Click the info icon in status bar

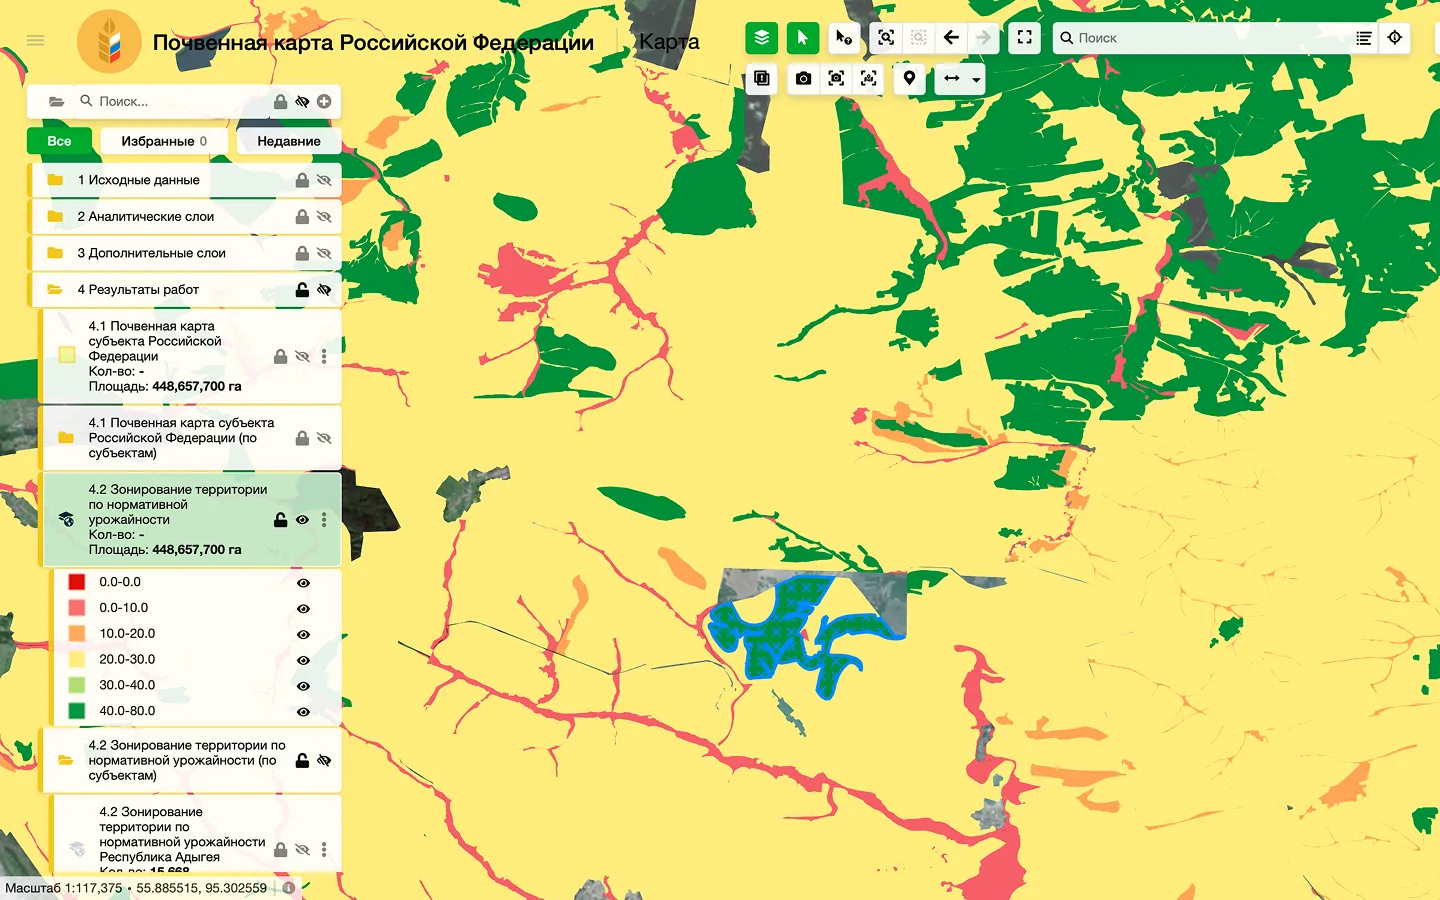point(289,888)
